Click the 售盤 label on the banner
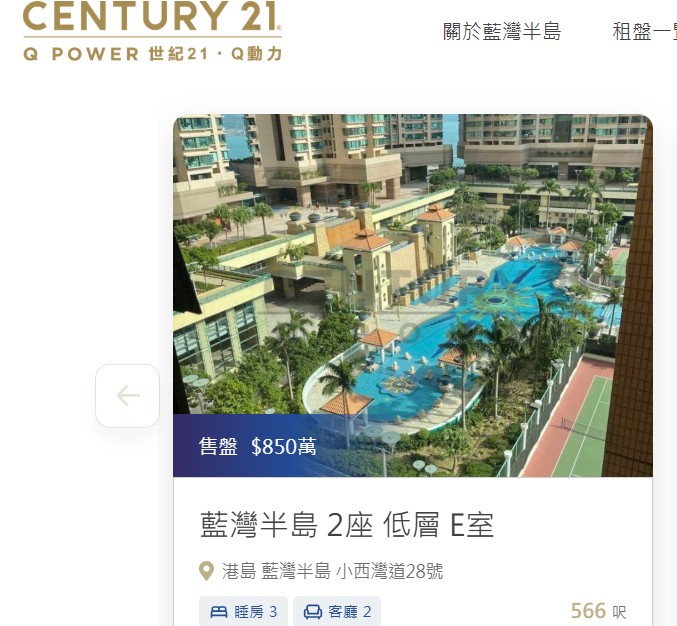 218,446
